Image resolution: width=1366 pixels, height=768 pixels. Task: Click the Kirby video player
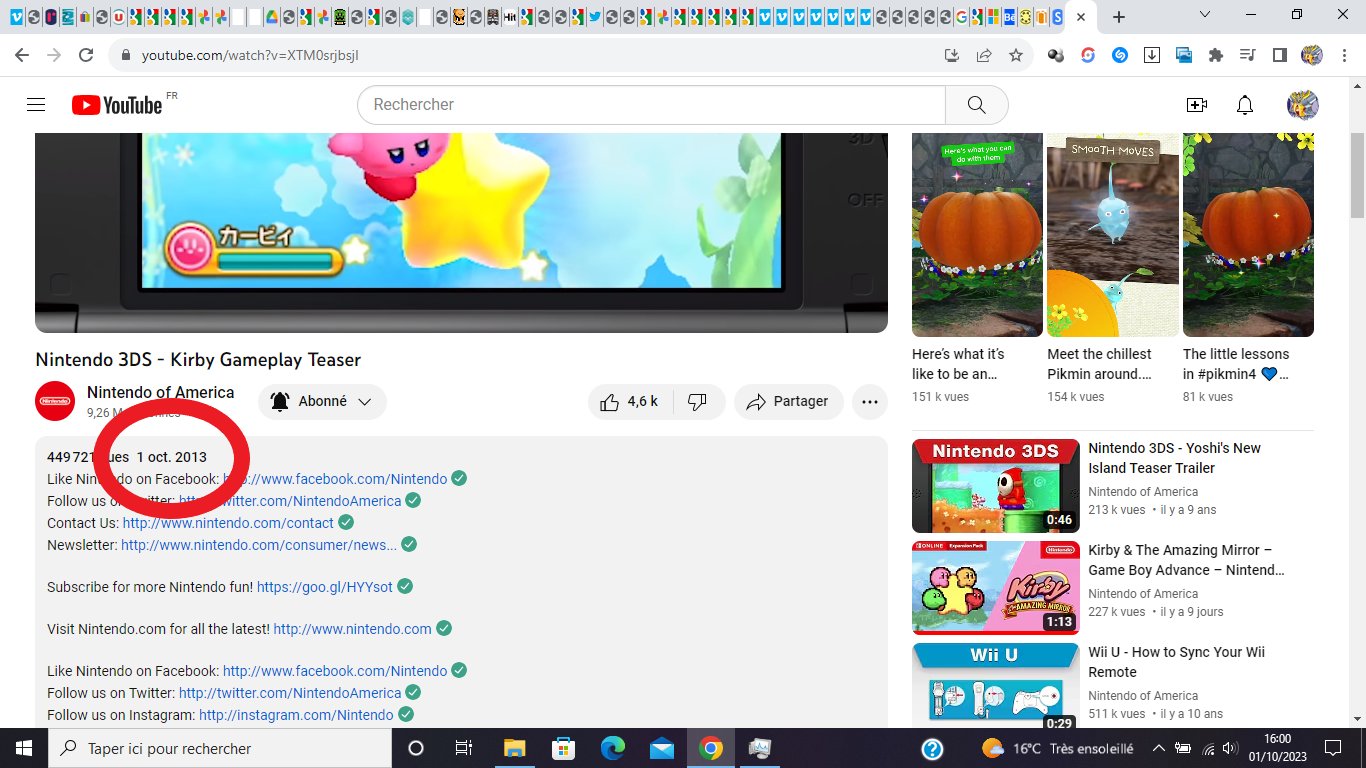click(x=461, y=232)
